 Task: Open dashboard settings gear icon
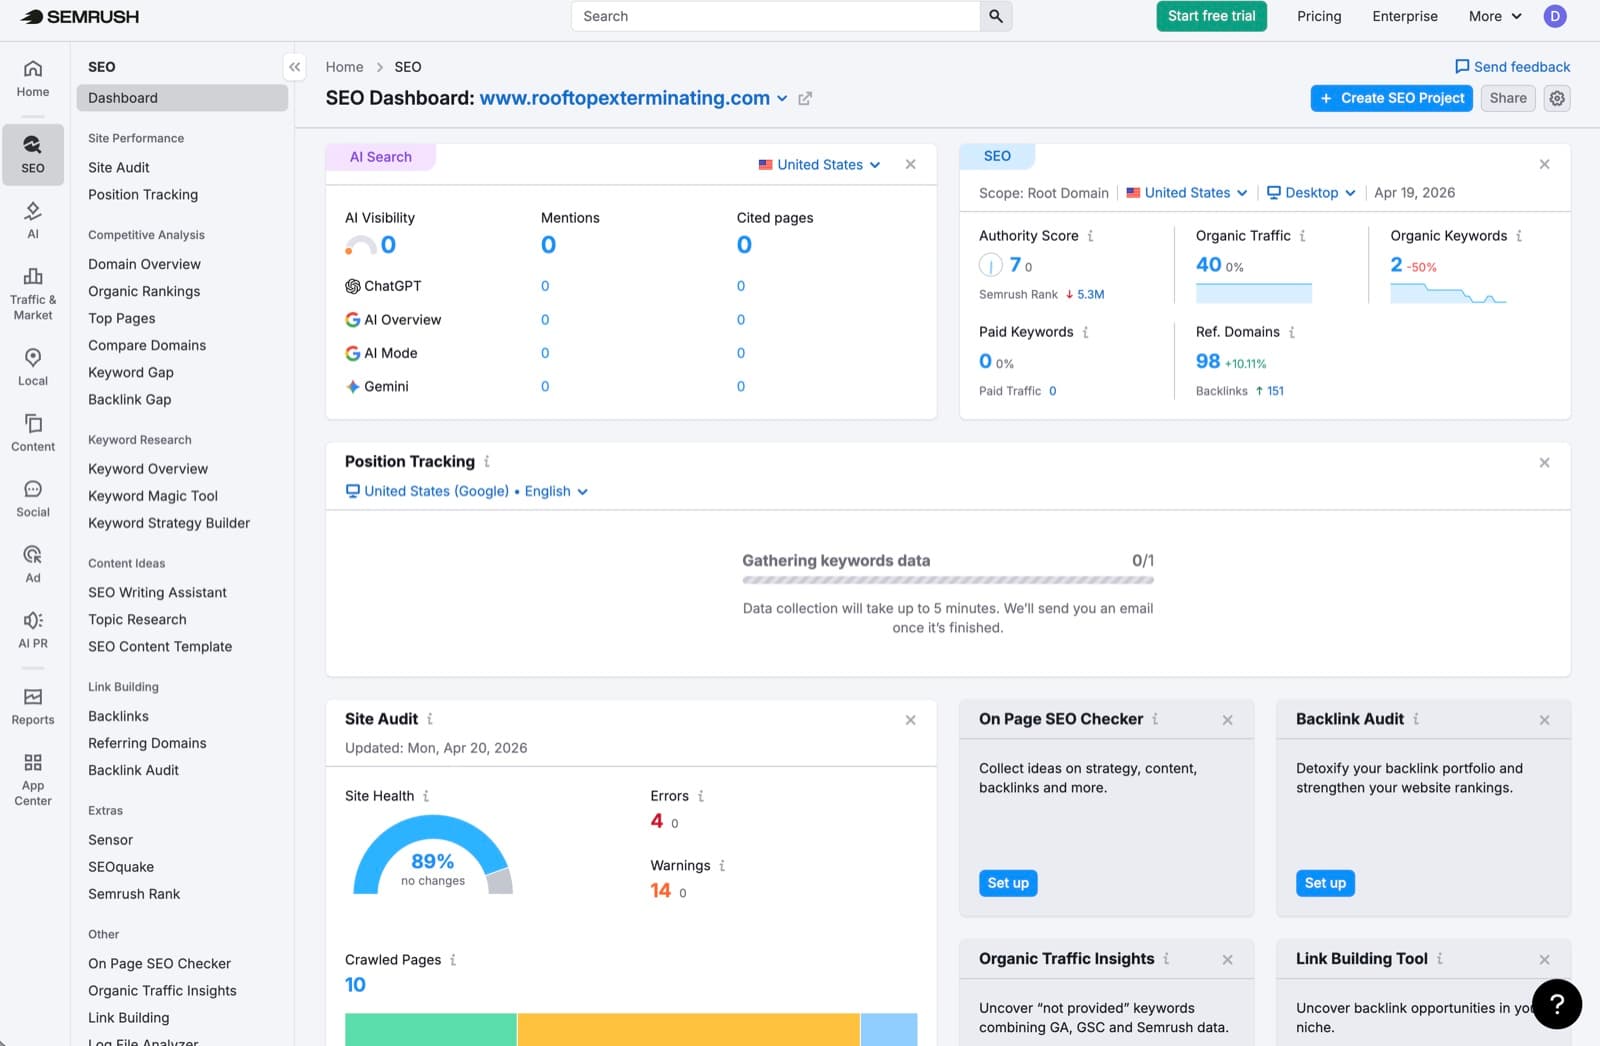(x=1557, y=98)
